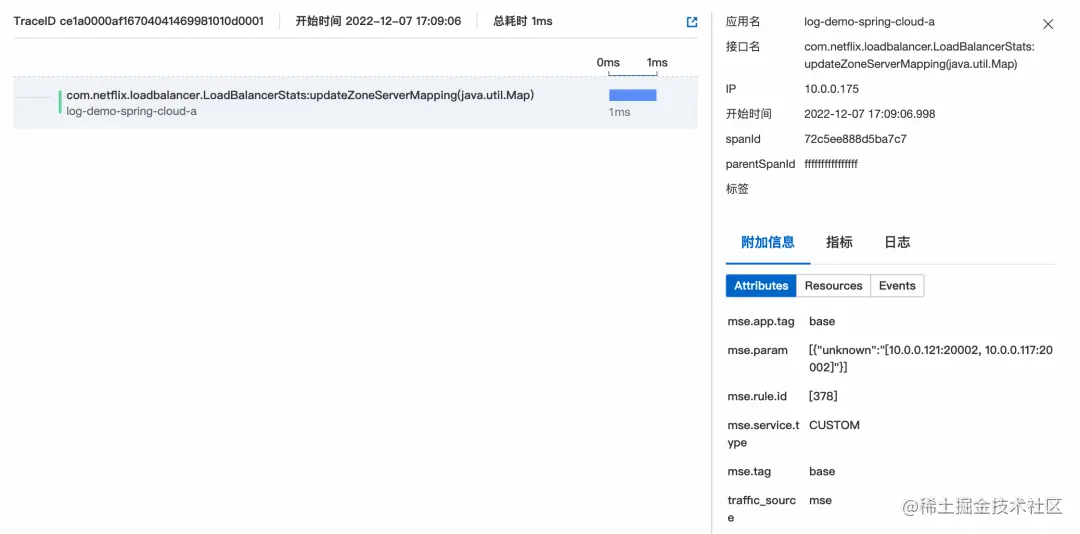The width and height of the screenshot is (1080, 534).
Task: Click the 1ms timeline scale label
Action: (x=657, y=63)
